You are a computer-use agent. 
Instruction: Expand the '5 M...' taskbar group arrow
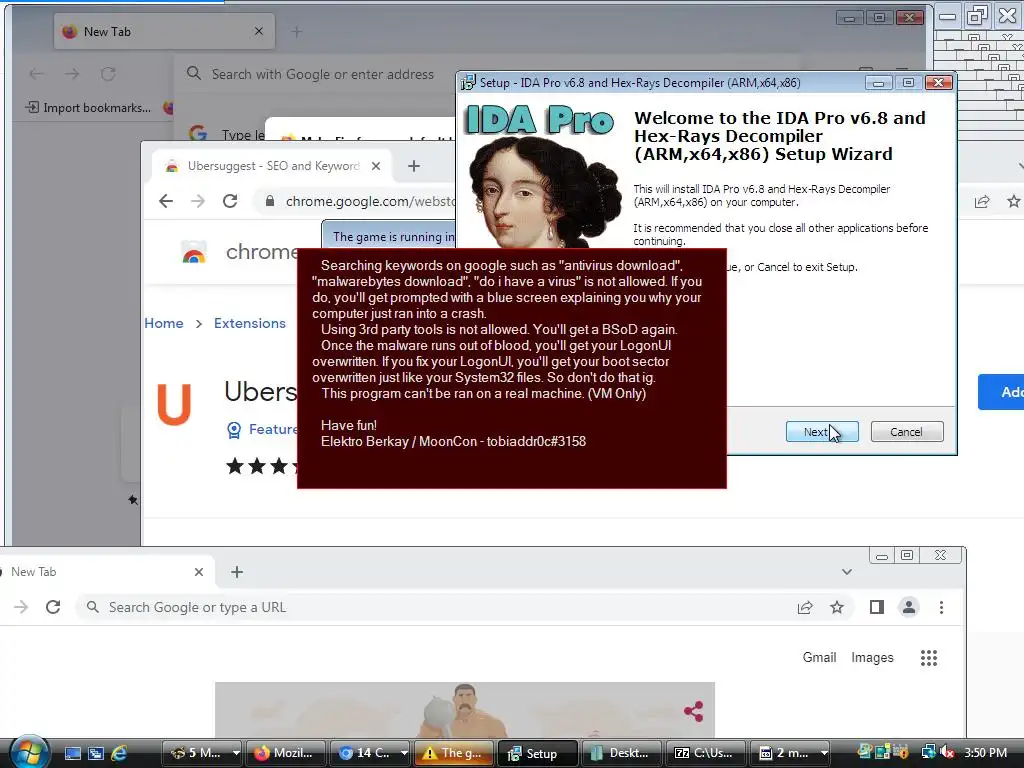(x=236, y=753)
